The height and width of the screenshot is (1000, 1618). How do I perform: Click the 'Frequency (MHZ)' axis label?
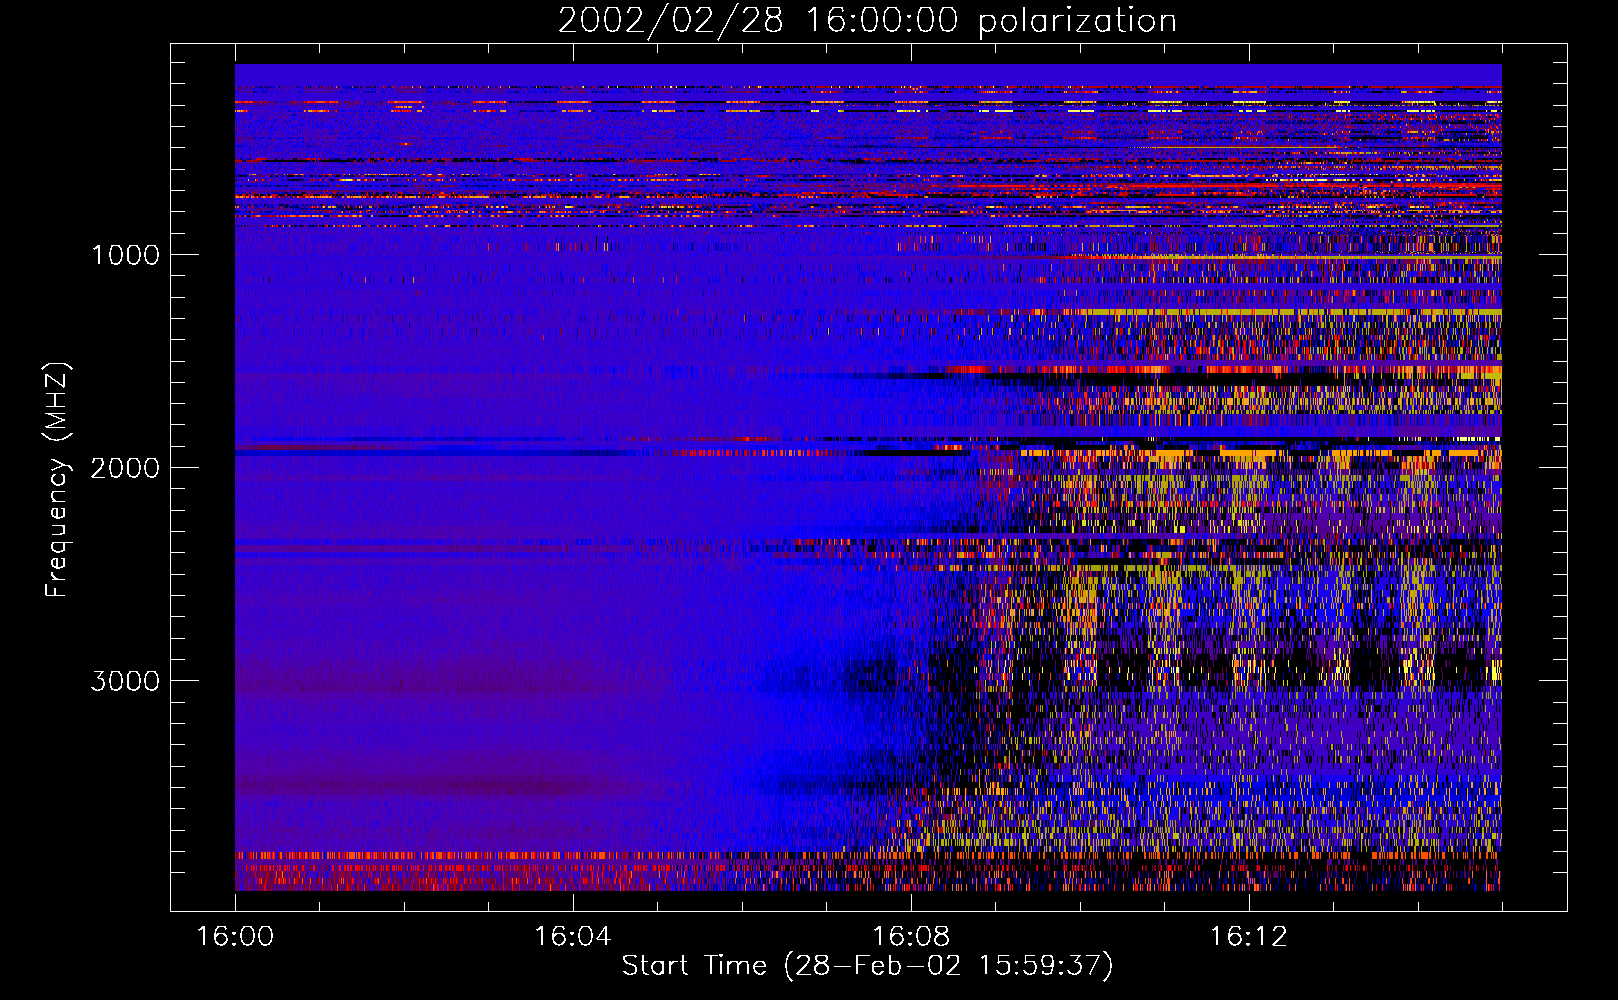[x=56, y=480]
